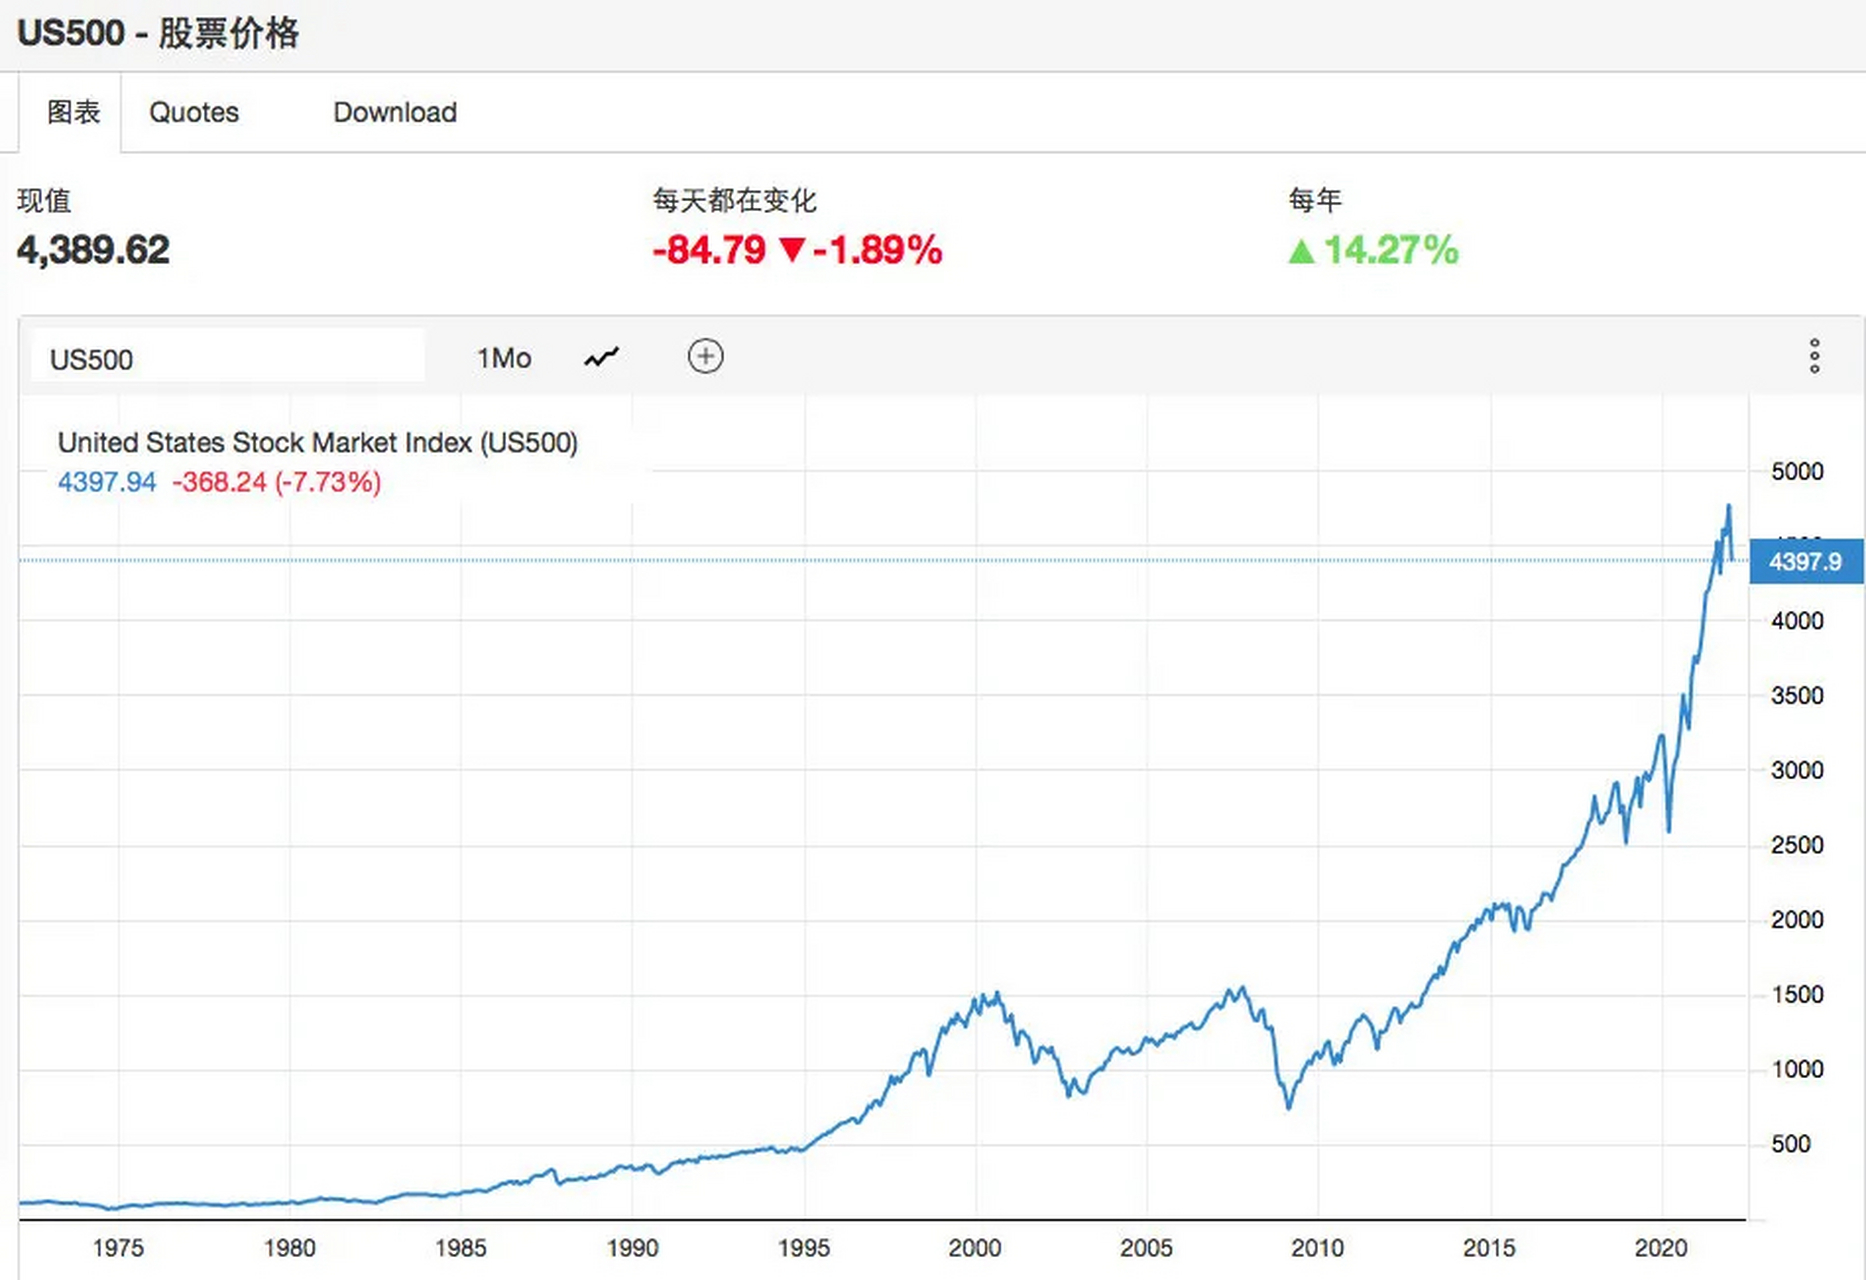Click the 4000 y-axis label

point(1797,621)
